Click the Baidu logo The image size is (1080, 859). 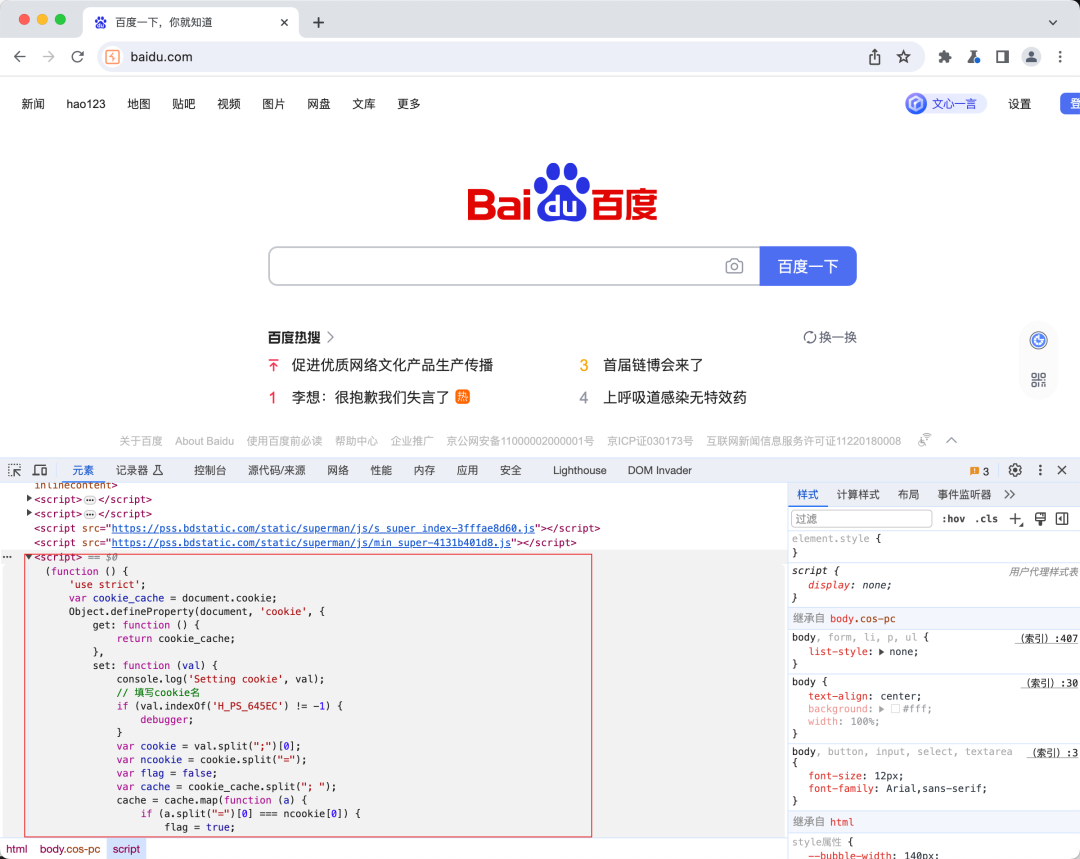click(x=562, y=192)
